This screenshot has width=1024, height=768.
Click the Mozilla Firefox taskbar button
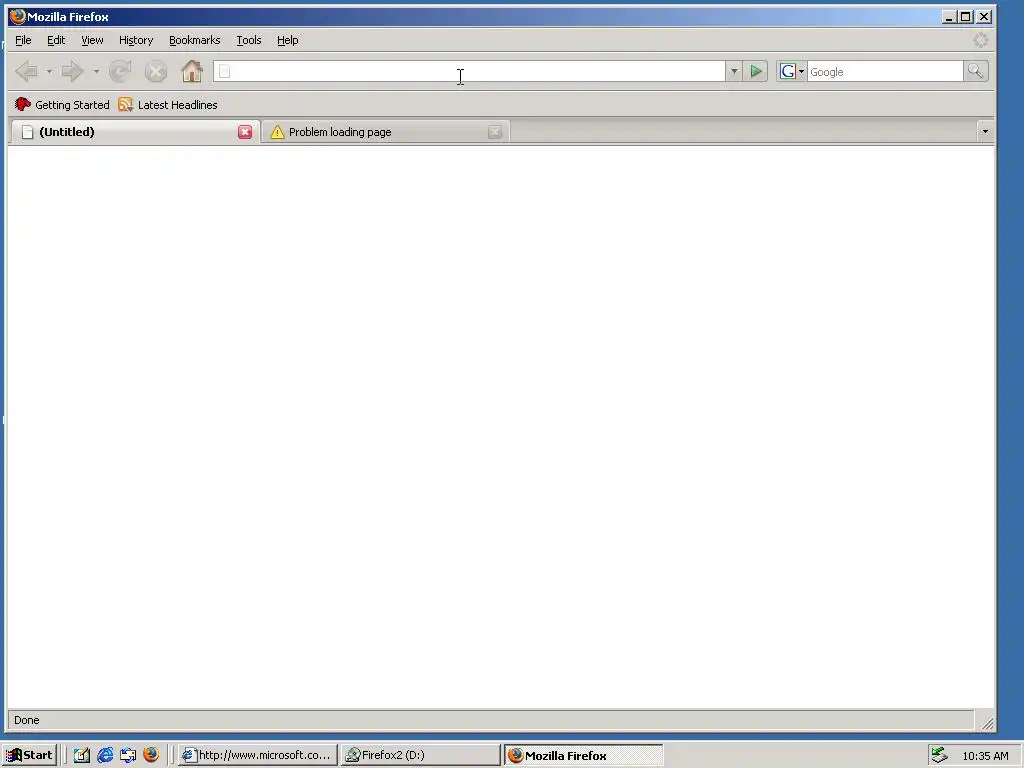pyautogui.click(x=583, y=755)
